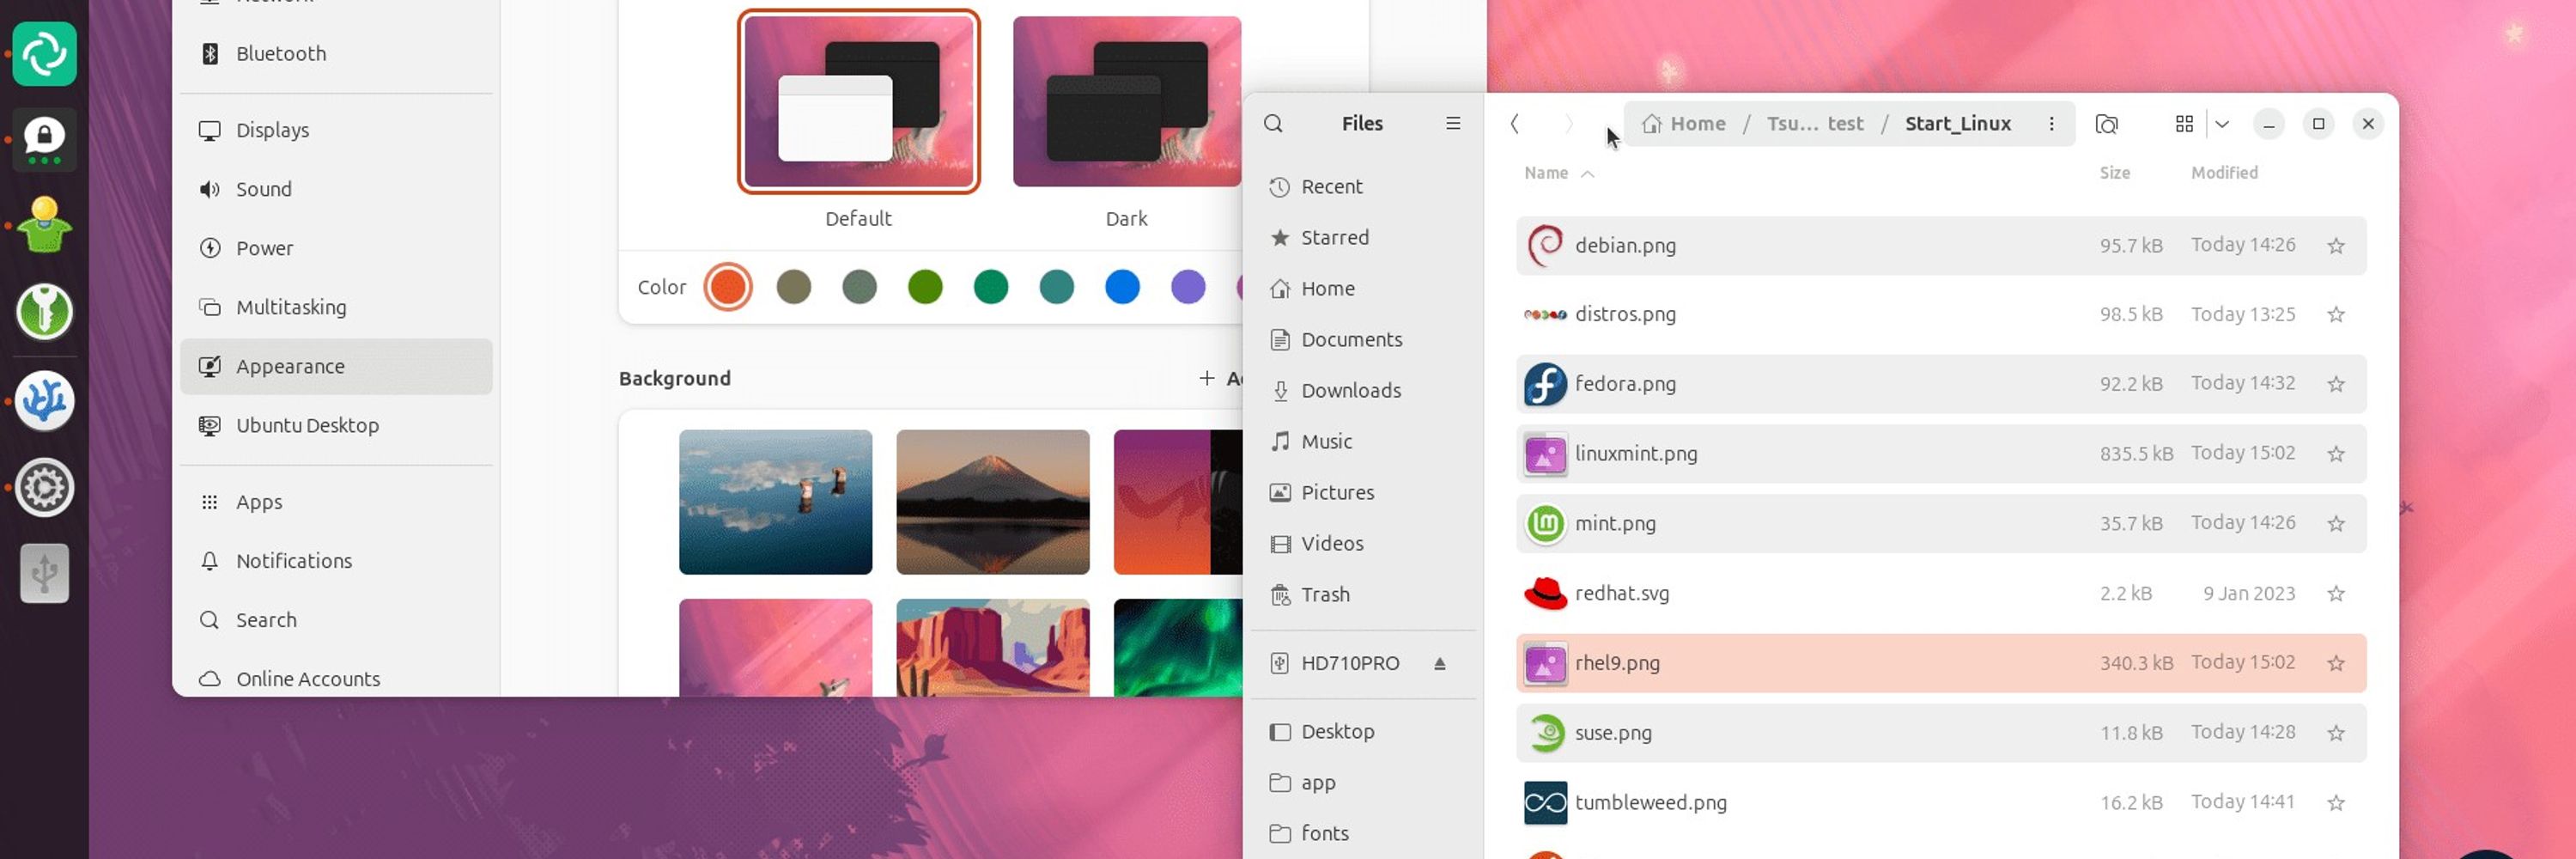Go back in Files navigation
The image size is (2576, 859).
[1514, 123]
